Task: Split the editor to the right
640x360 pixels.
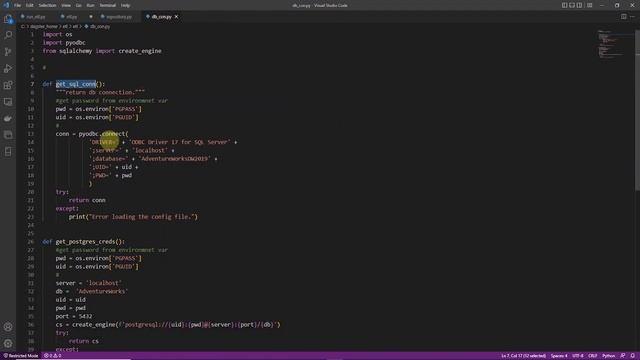Action: pos(624,17)
